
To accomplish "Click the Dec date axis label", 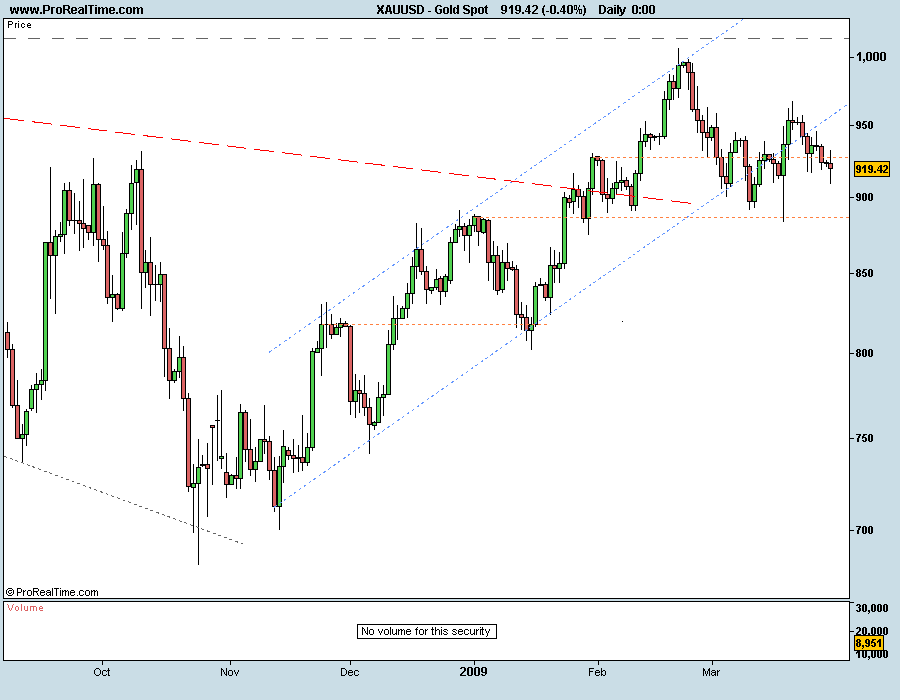I will tap(350, 672).
